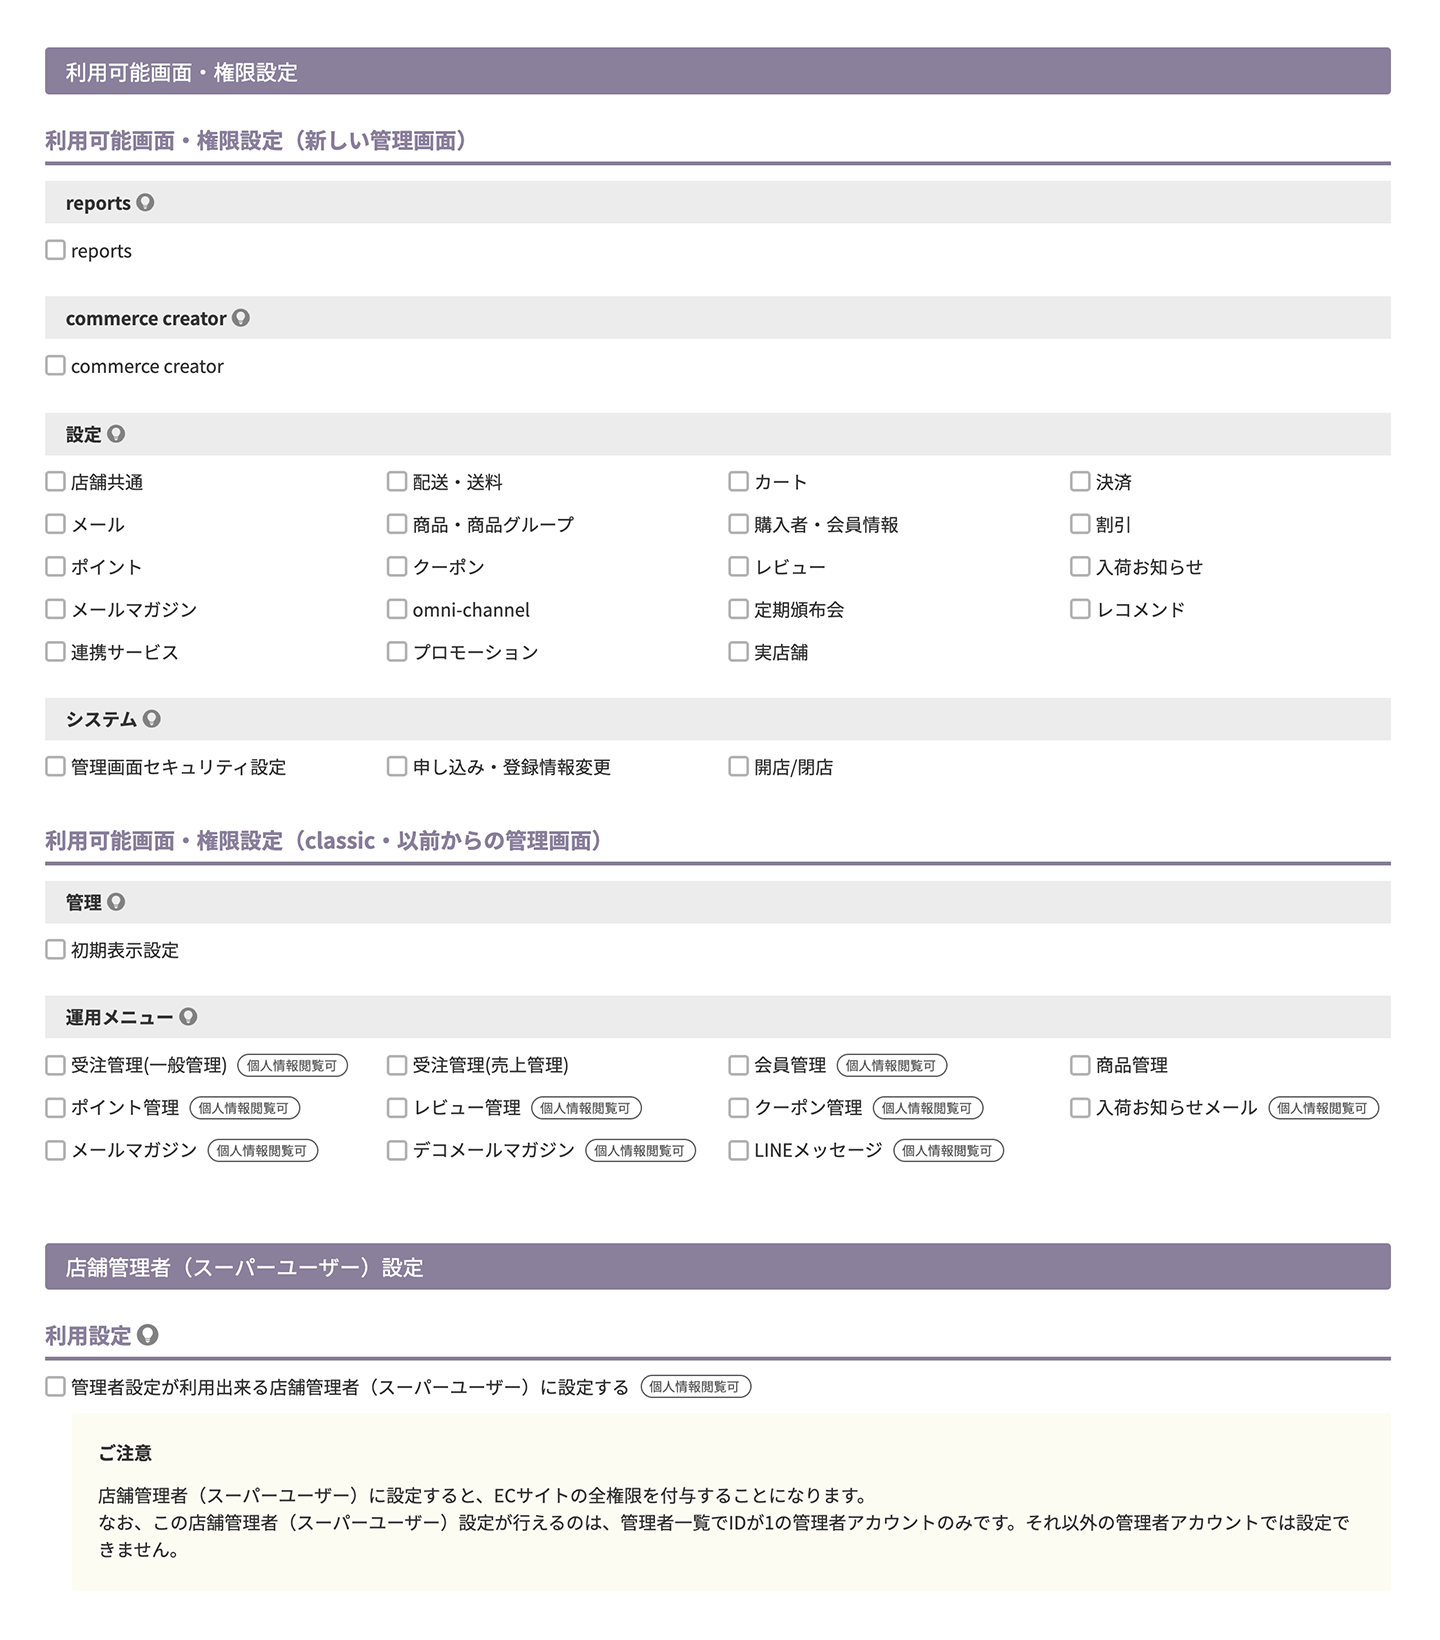Click 個人情報閲覧可 badge beside 会員管理

(892, 1066)
